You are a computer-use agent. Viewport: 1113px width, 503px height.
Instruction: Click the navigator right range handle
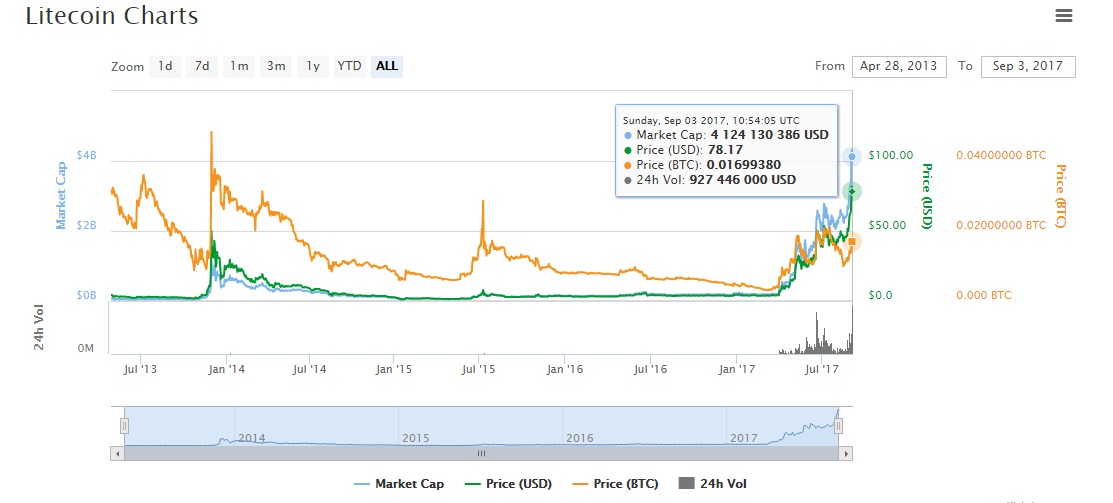pyautogui.click(x=839, y=426)
